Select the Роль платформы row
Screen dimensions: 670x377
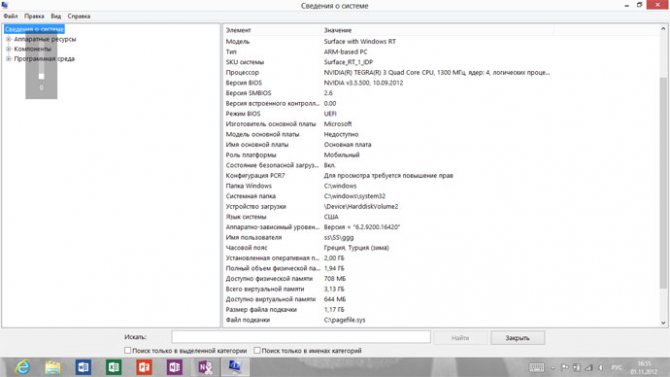[x=441, y=155]
